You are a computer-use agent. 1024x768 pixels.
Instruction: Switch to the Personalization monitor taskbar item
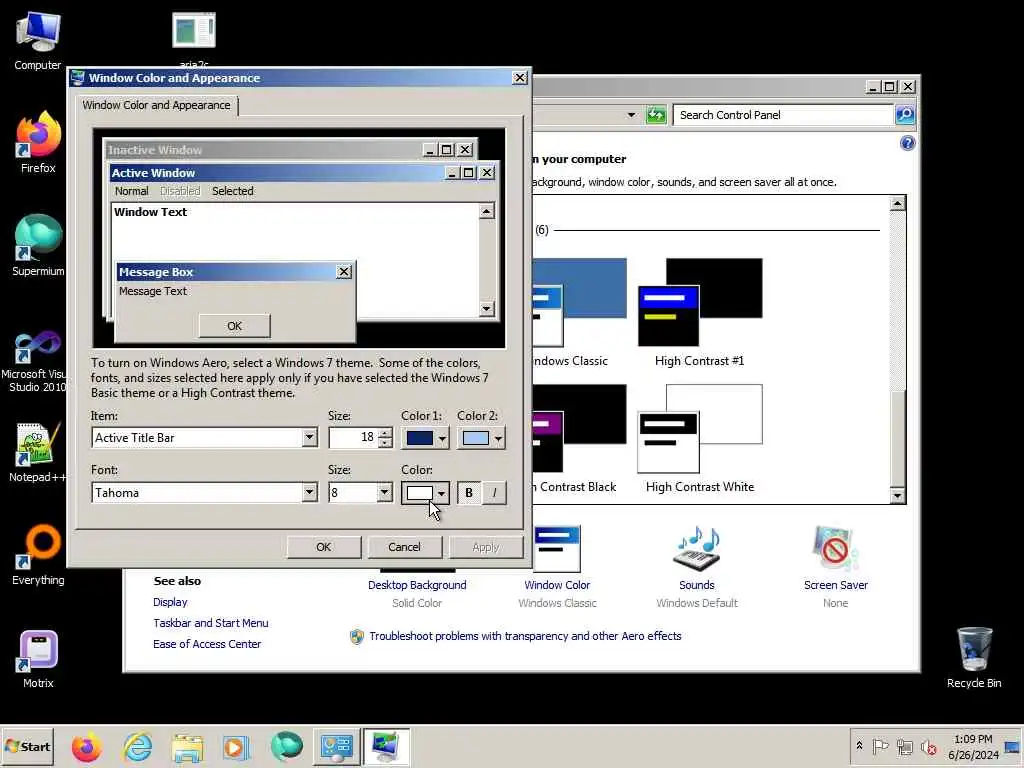[386, 747]
